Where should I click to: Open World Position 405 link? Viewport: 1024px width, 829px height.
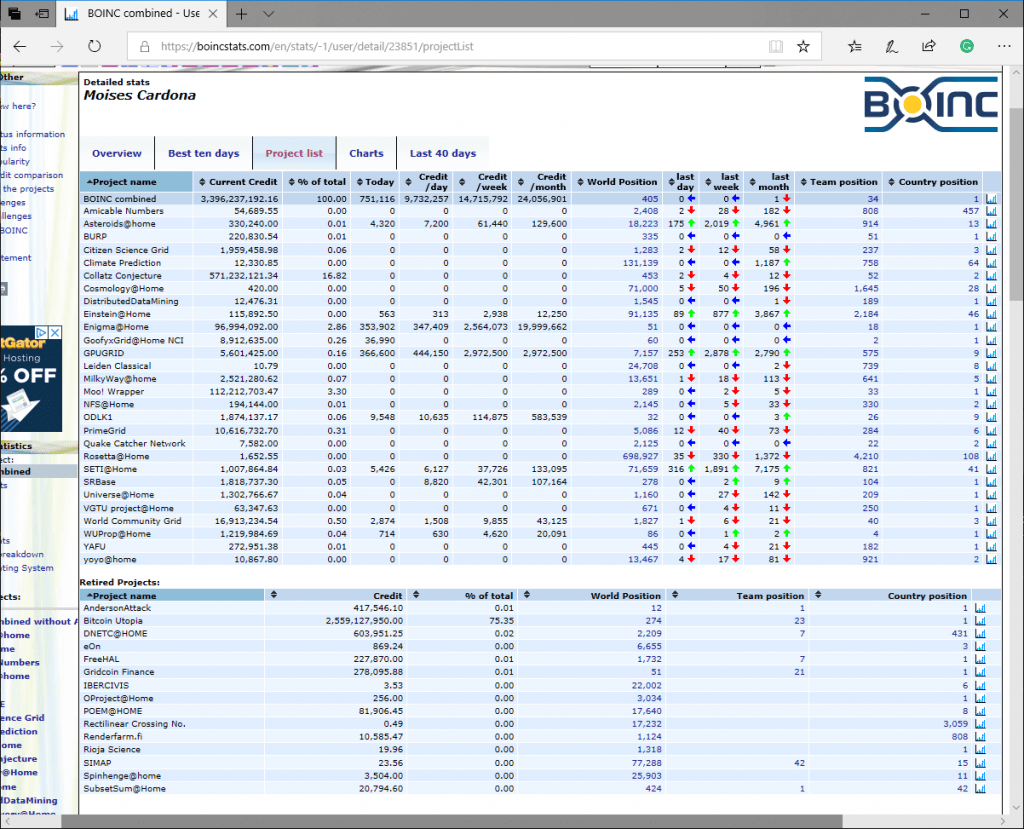[x=650, y=199]
